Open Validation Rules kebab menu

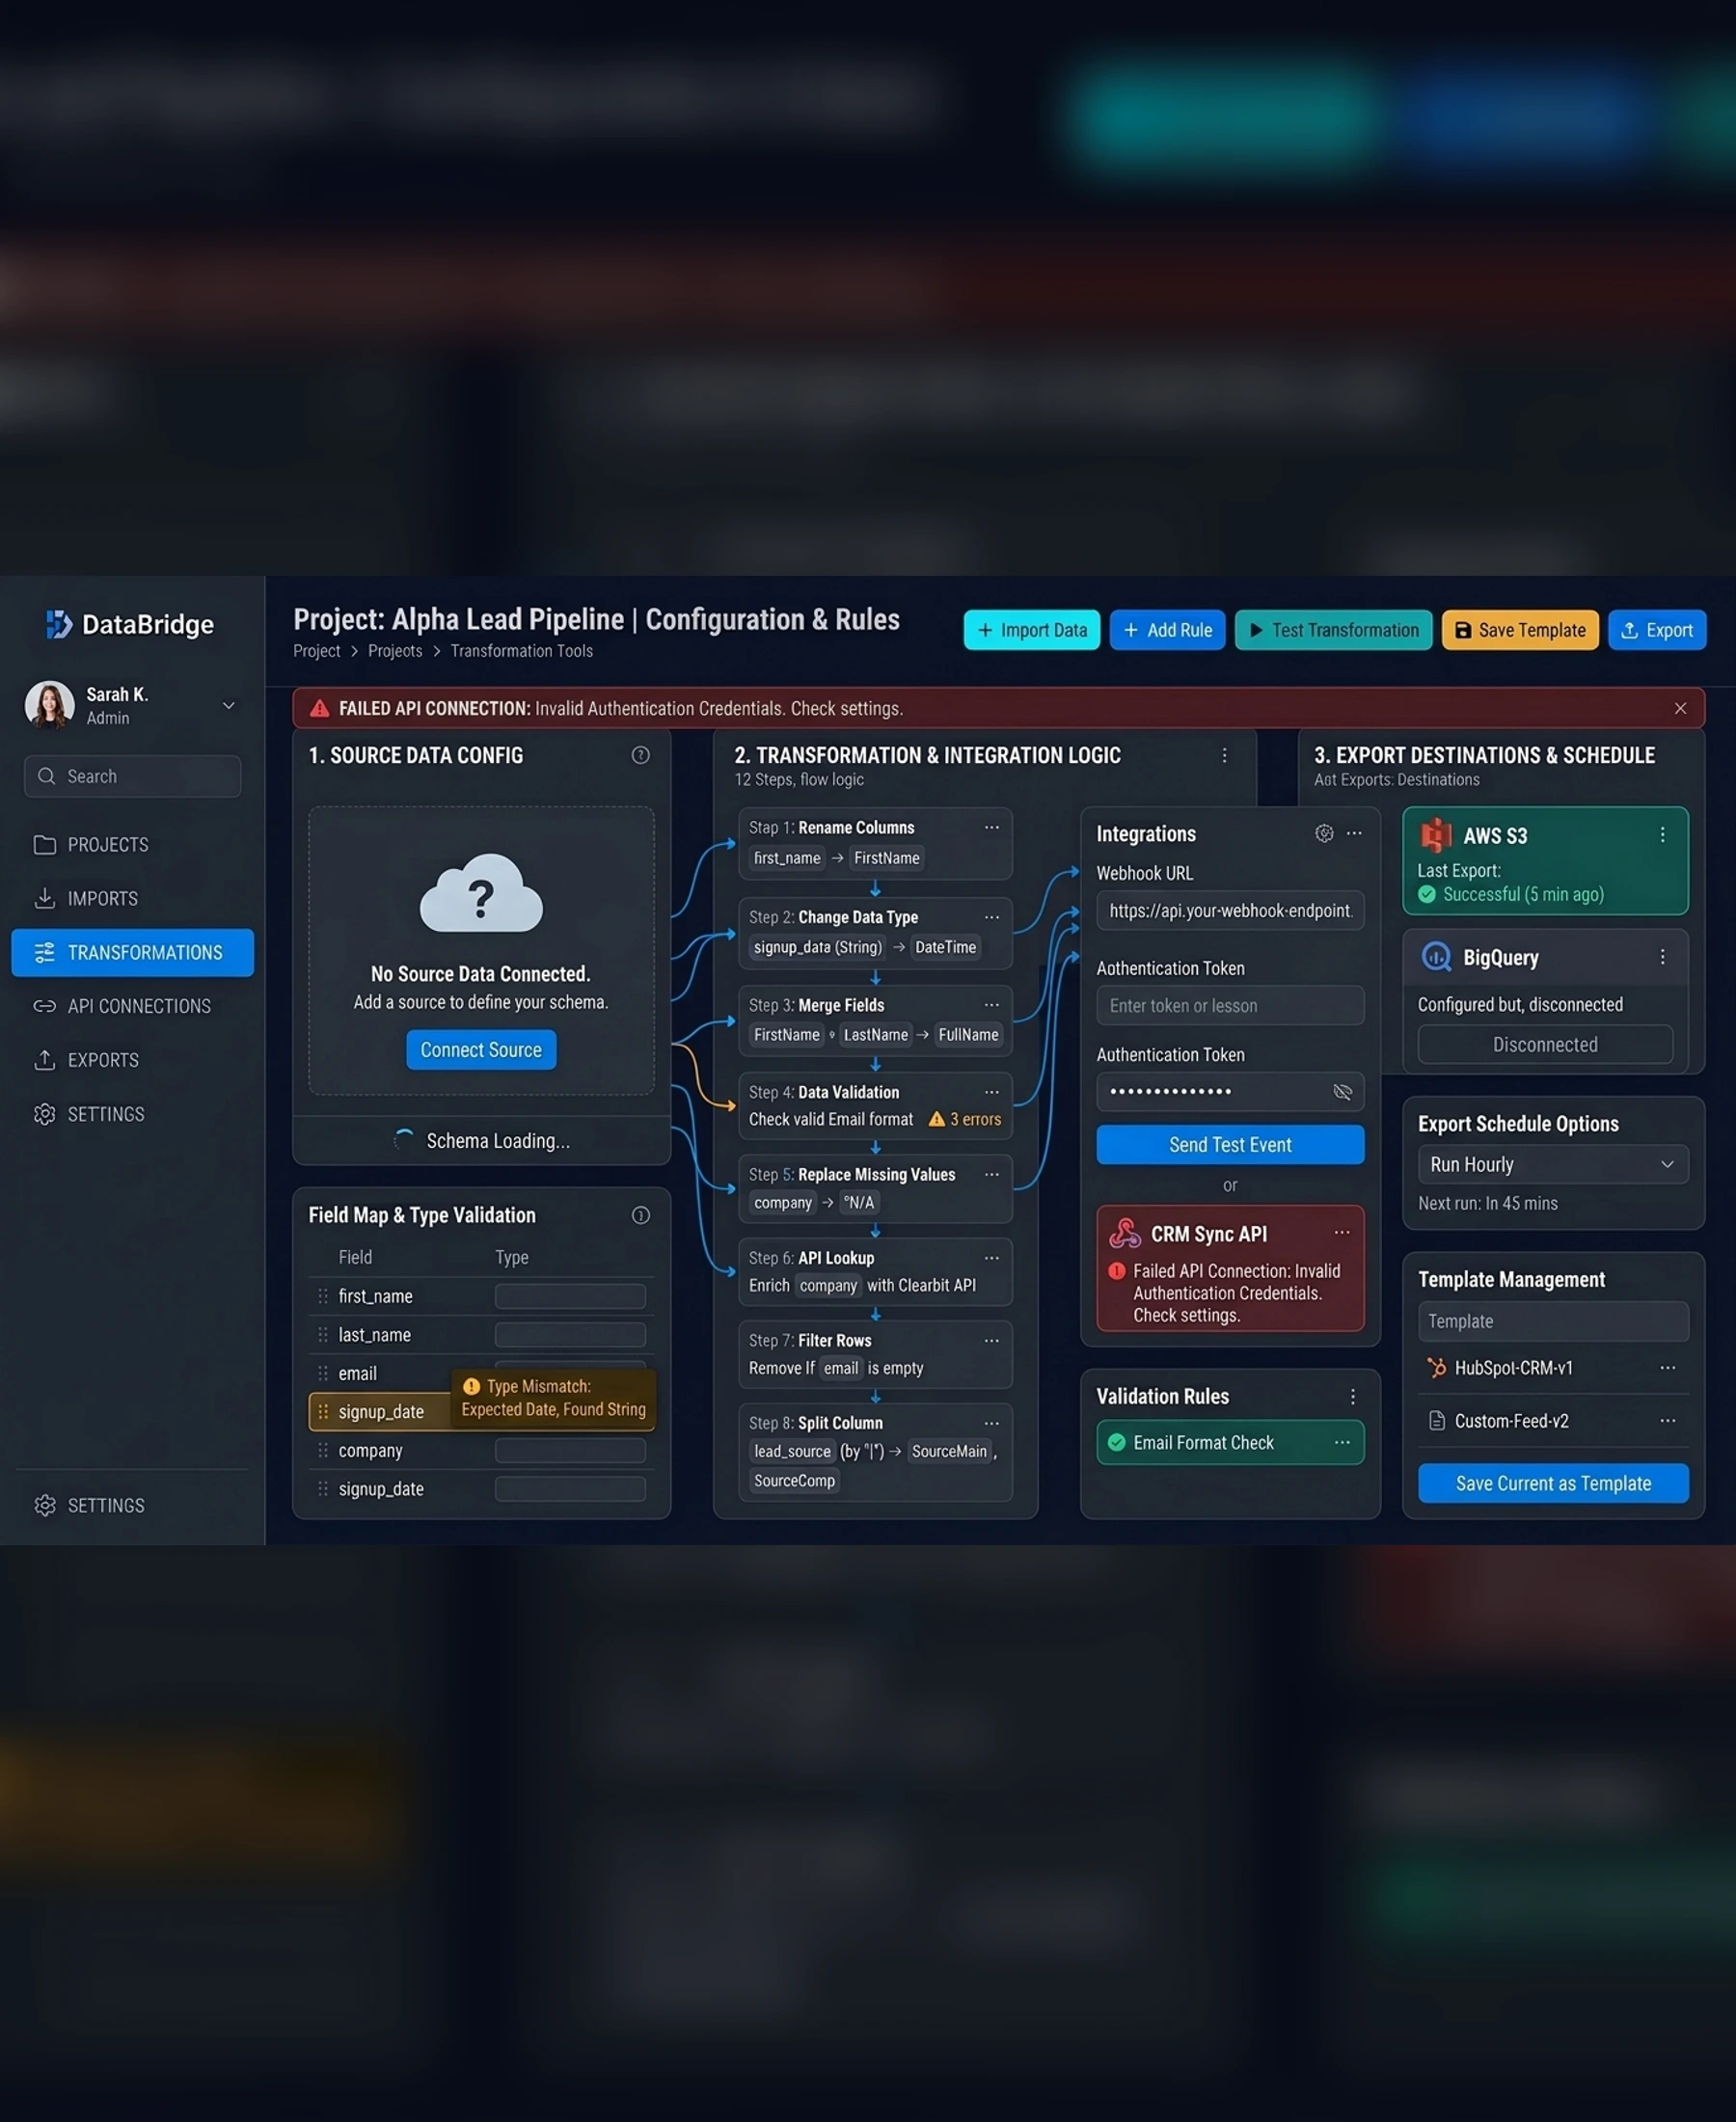pos(1352,1396)
